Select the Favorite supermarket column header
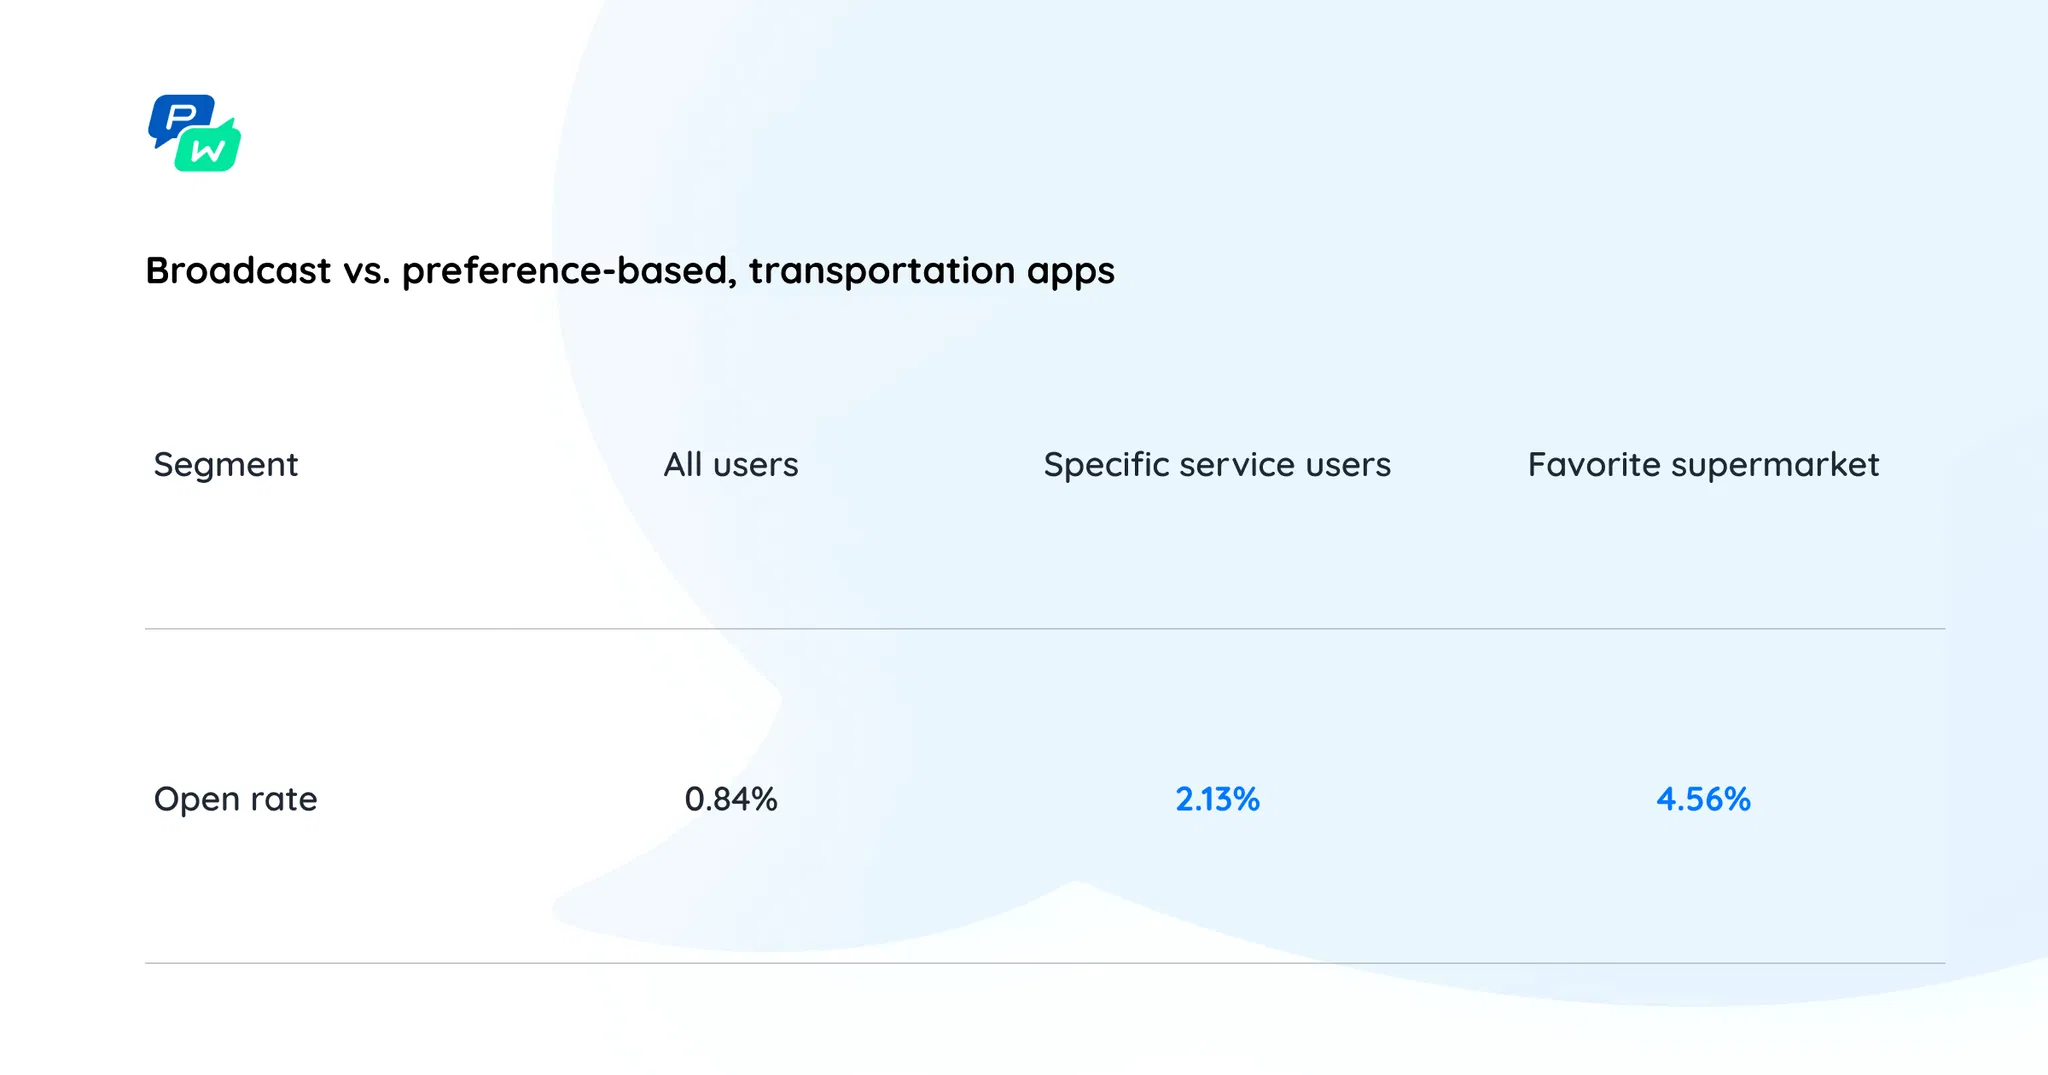 pyautogui.click(x=1703, y=465)
